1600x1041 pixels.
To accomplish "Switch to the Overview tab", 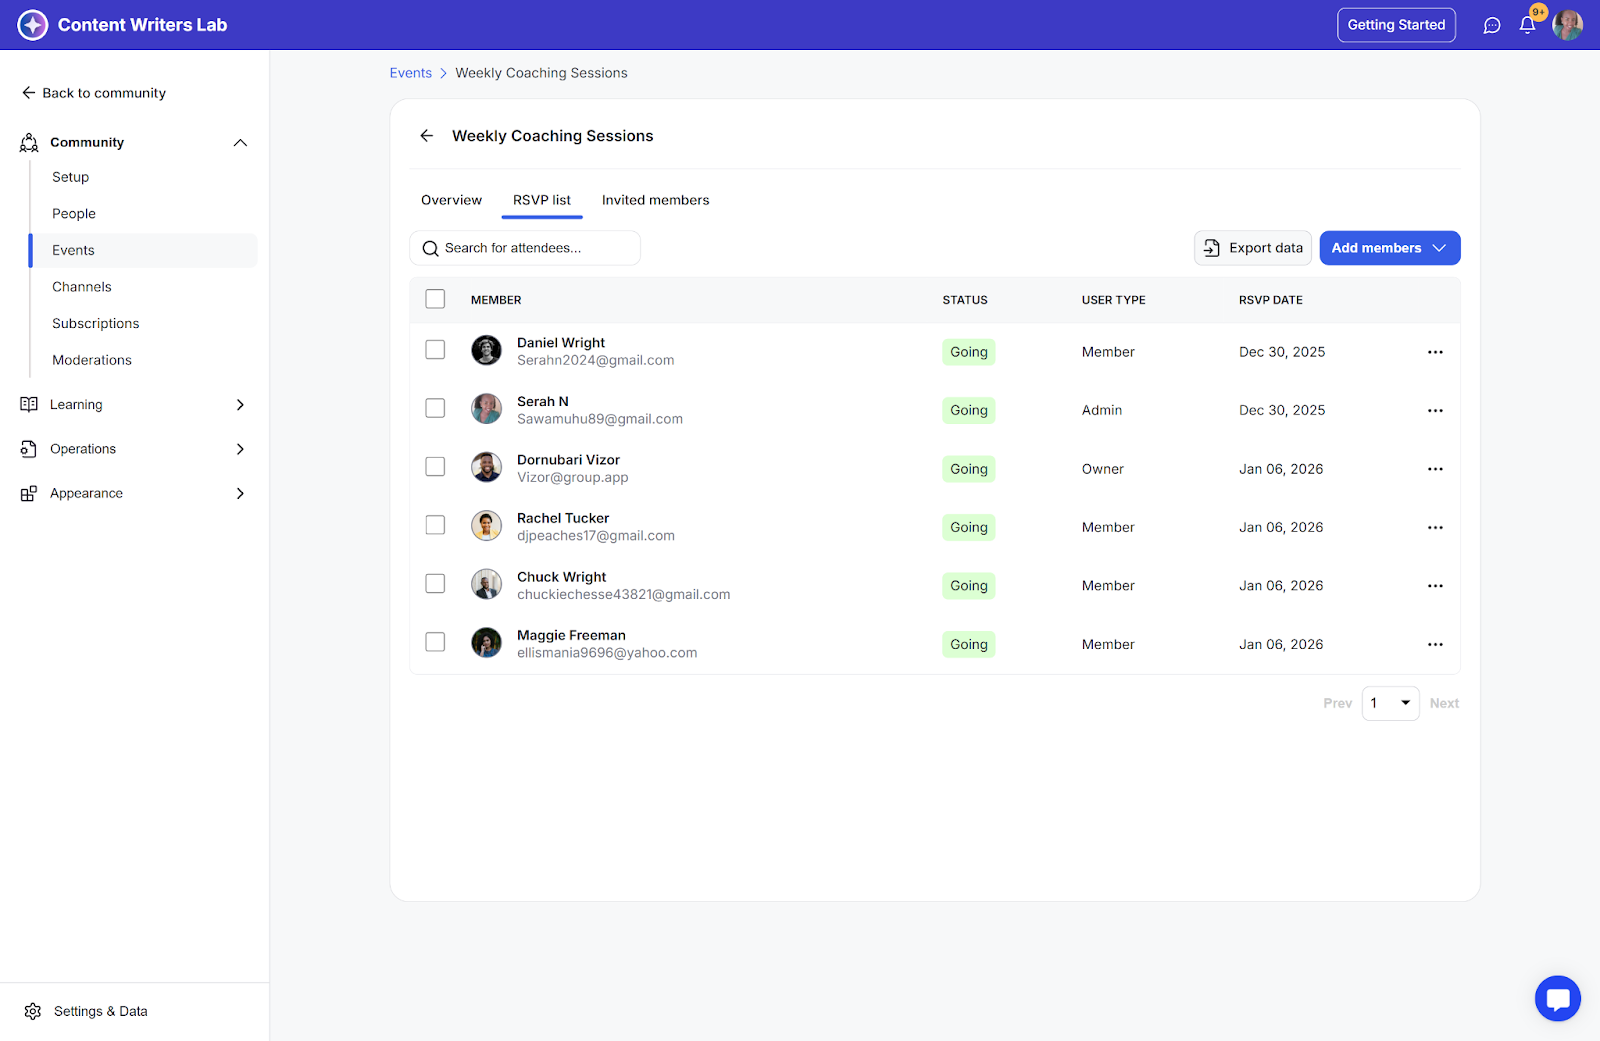I will click(451, 200).
